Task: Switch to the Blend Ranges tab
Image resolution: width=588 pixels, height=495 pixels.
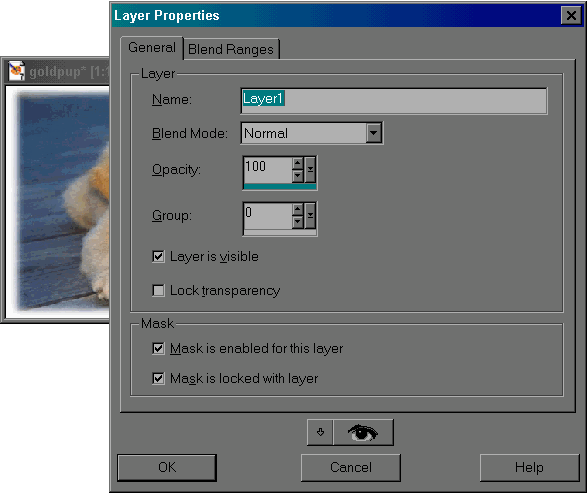Action: [231, 49]
